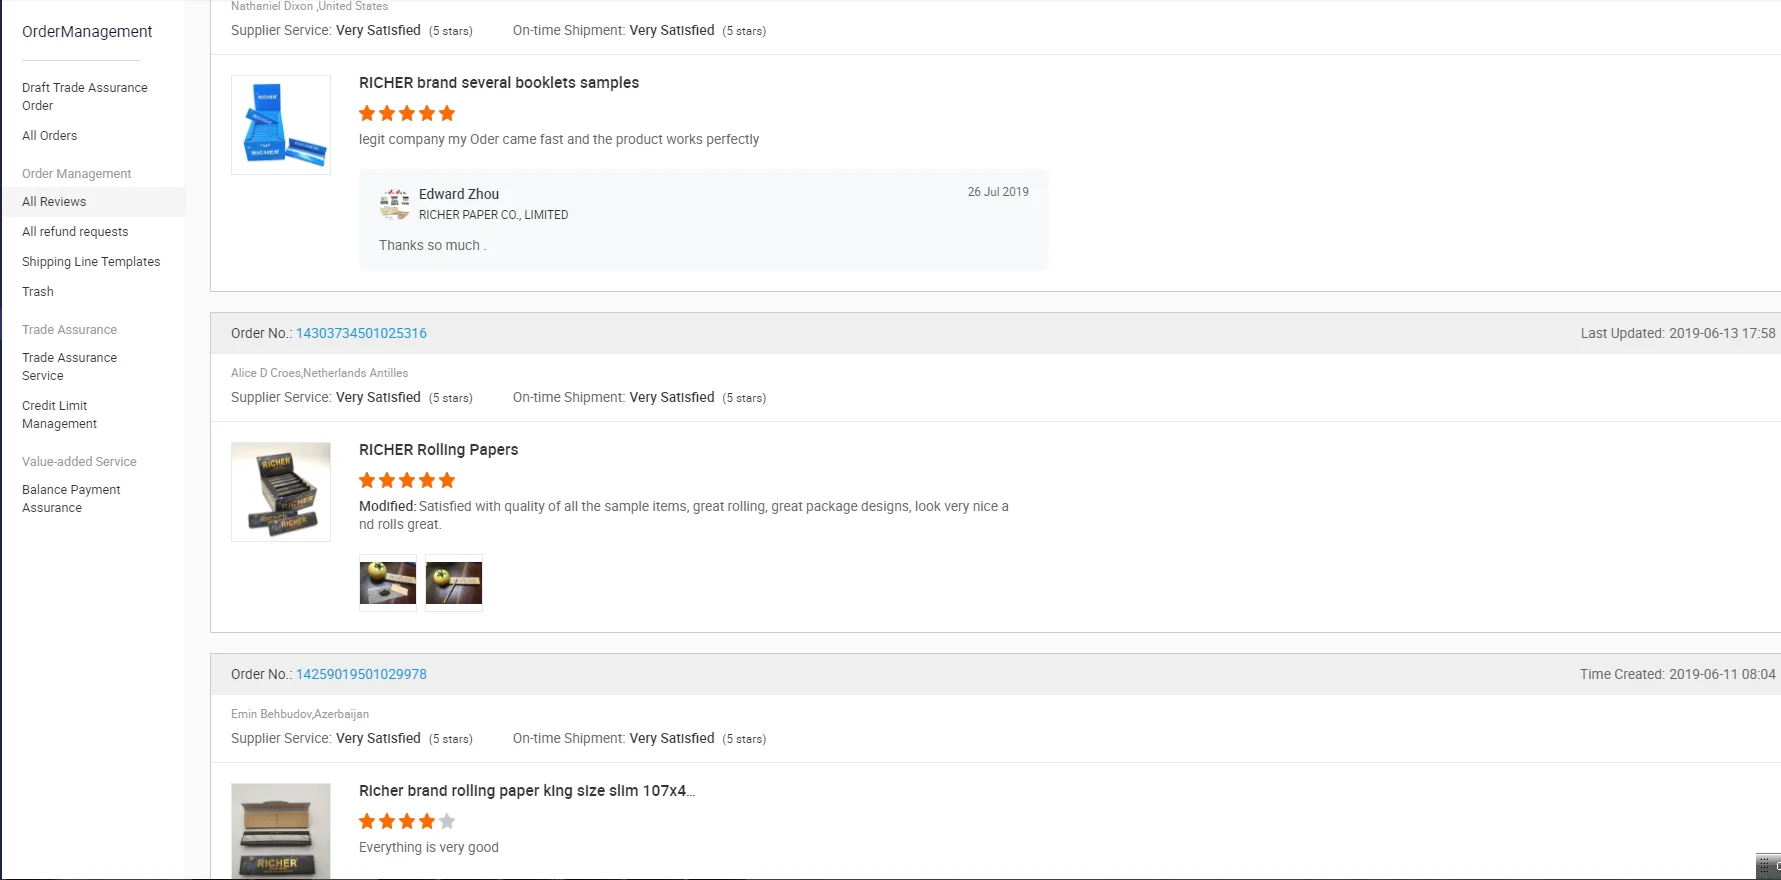Open Trade Assurance Service page
Viewport: 1781px width, 880px height.
69,366
